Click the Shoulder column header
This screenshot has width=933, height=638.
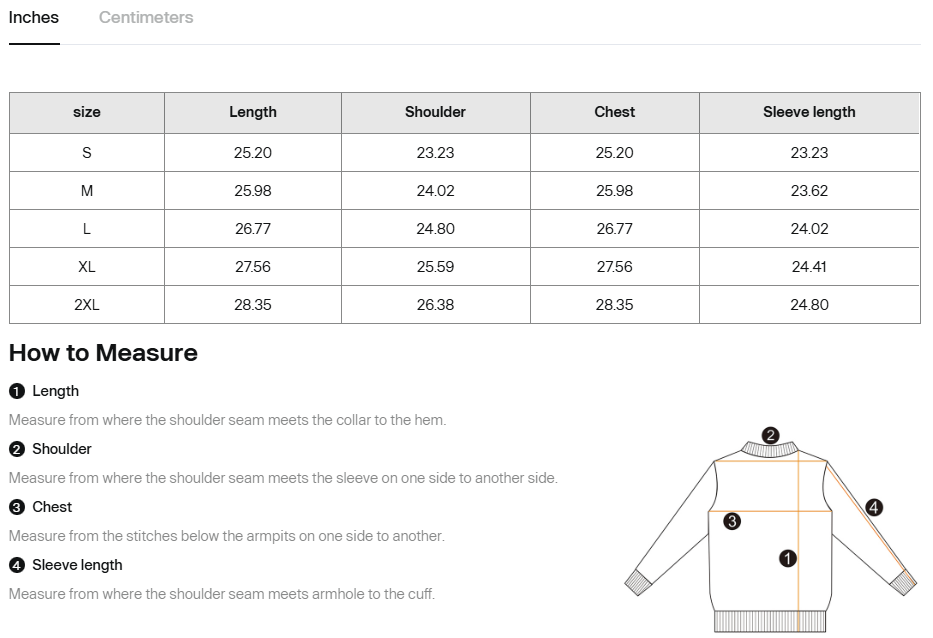[435, 112]
